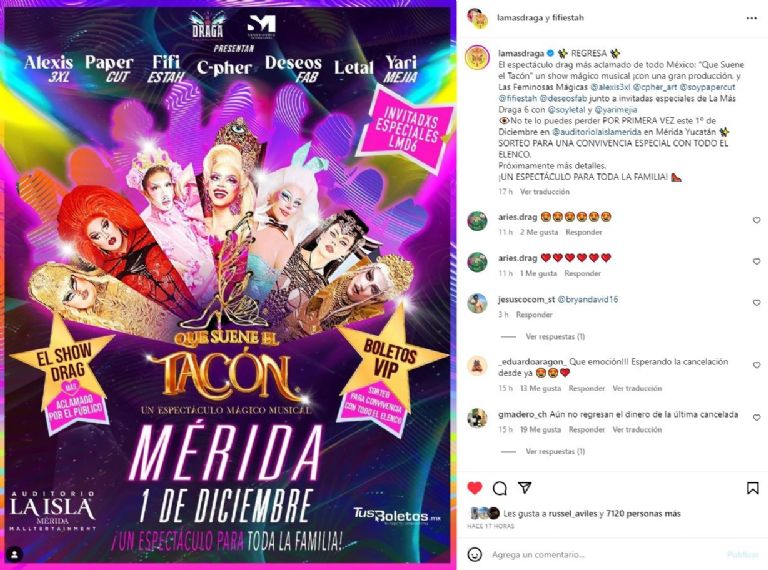Like _eduardoaragon_'s comment heart icon

[756, 365]
